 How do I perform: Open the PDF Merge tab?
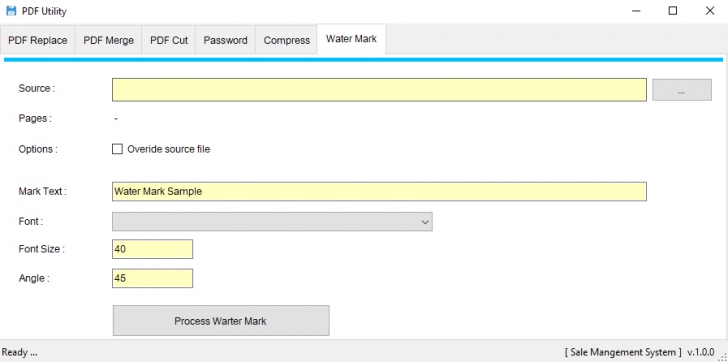[108, 40]
